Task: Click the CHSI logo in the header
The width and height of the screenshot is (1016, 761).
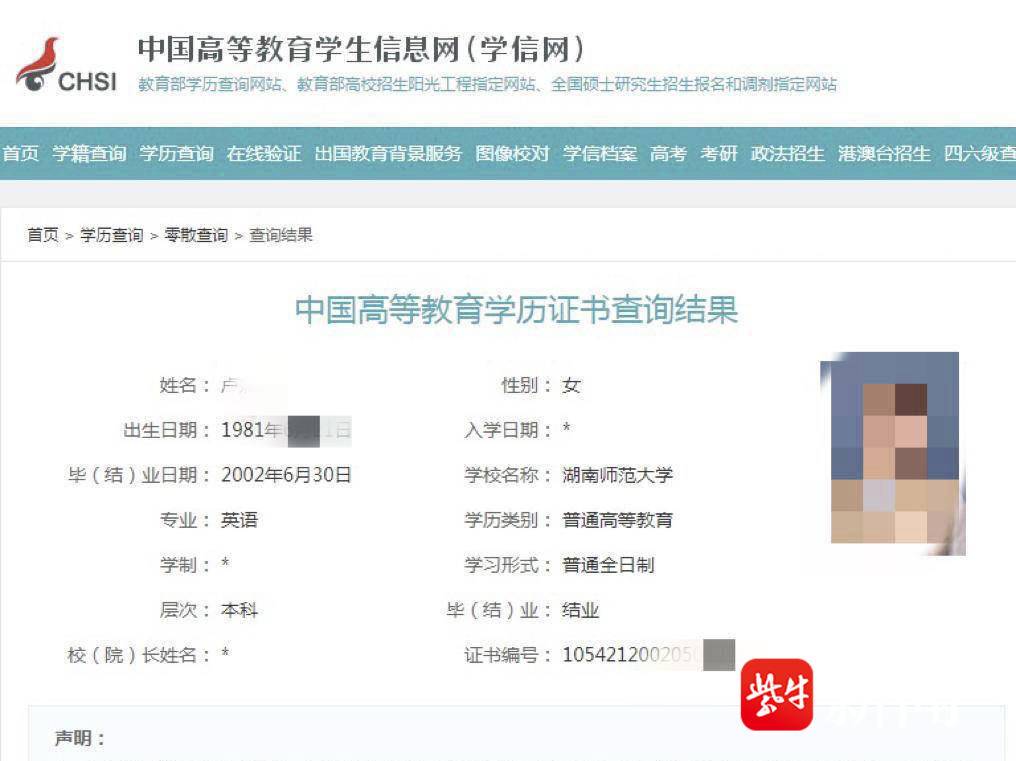Action: (x=66, y=66)
